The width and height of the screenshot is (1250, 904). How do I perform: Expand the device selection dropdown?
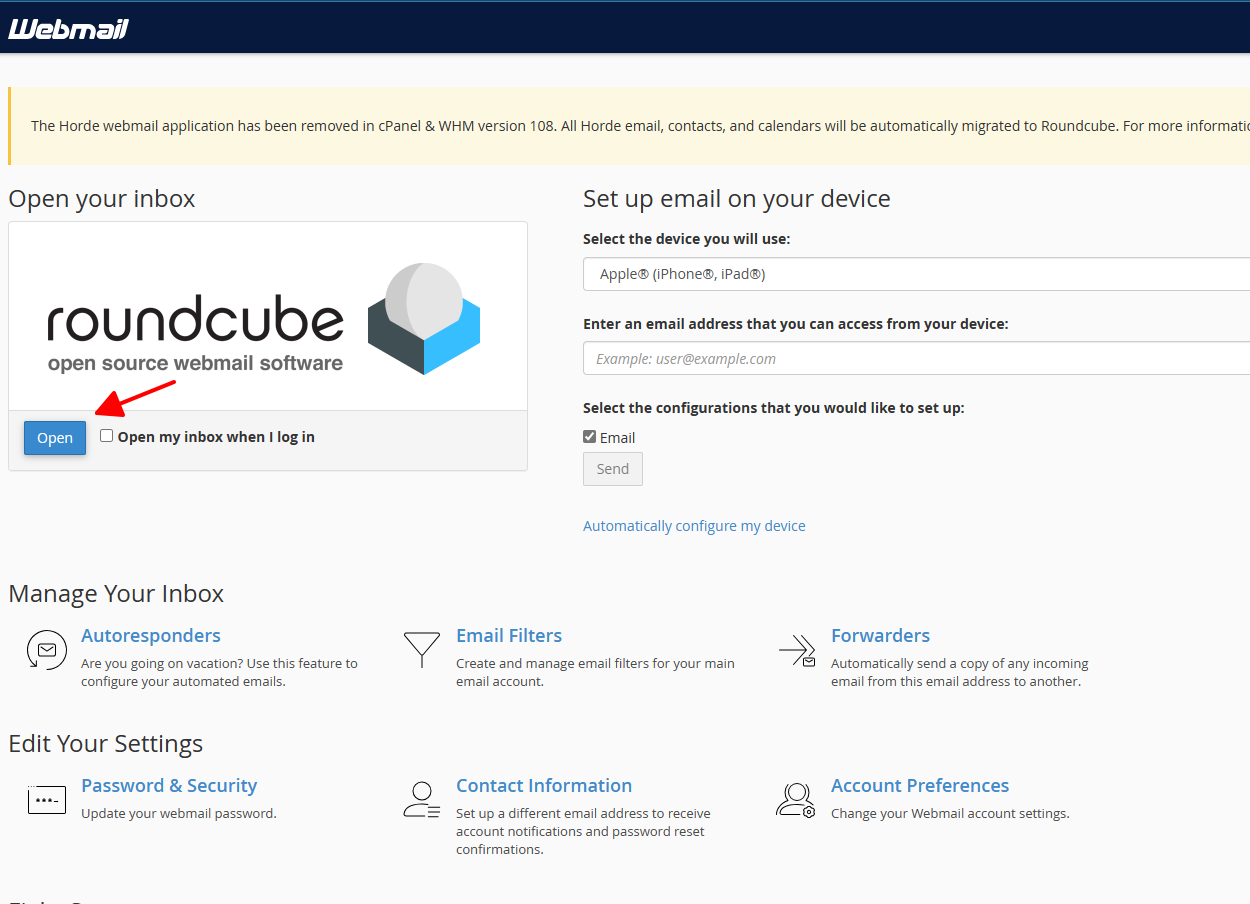(916, 274)
